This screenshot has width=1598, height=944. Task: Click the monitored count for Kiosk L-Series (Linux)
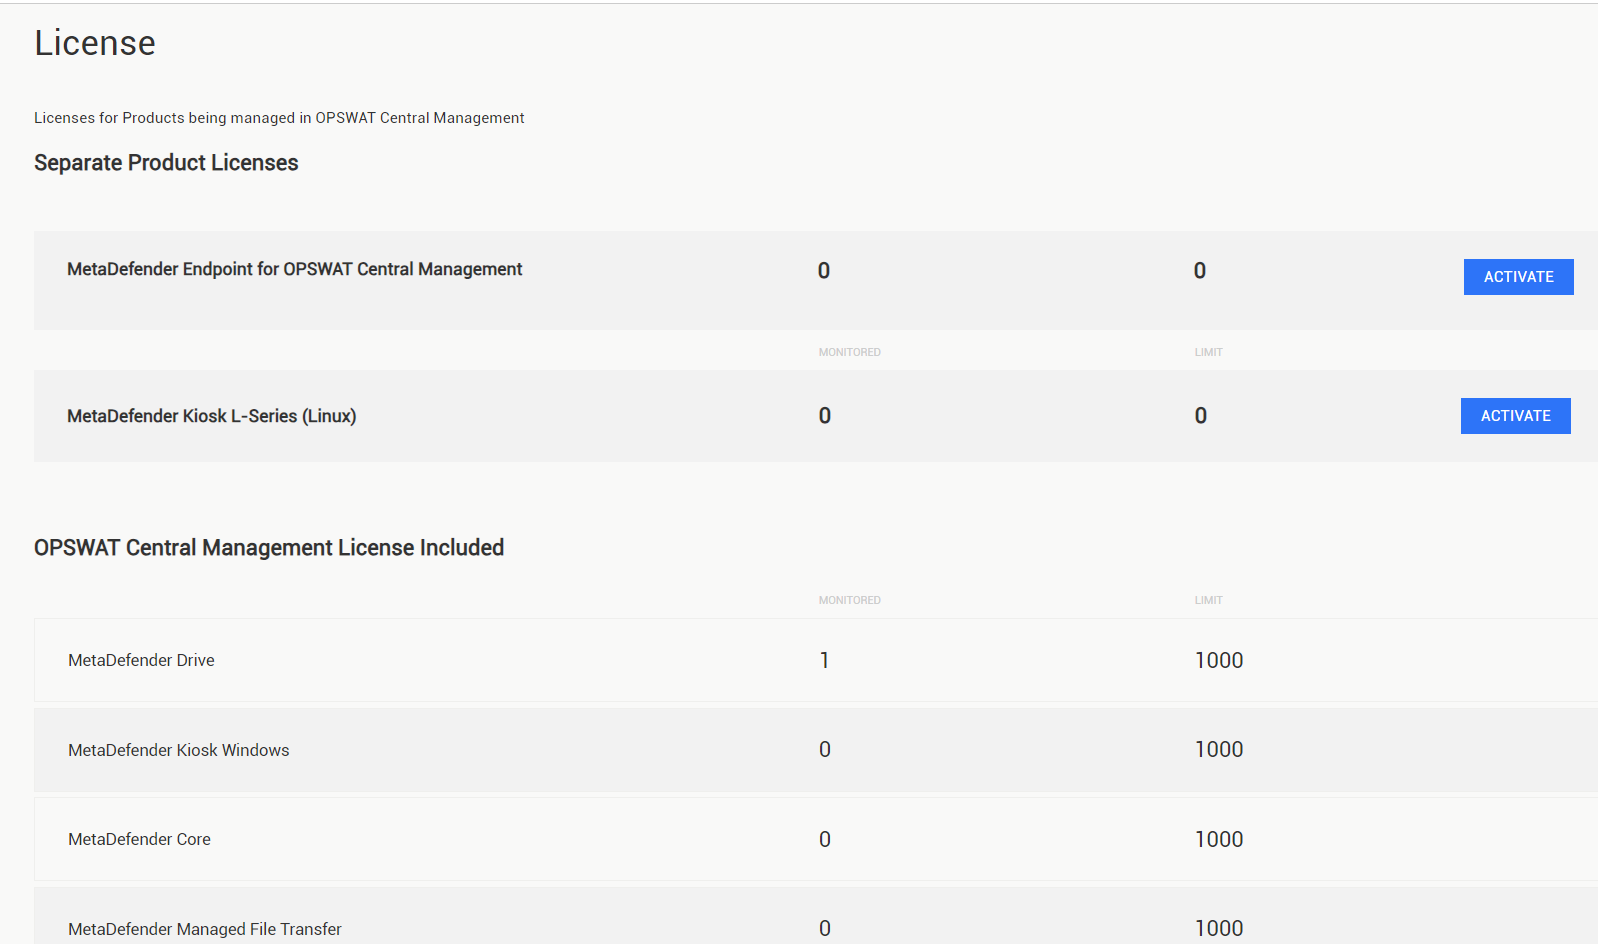[825, 416]
